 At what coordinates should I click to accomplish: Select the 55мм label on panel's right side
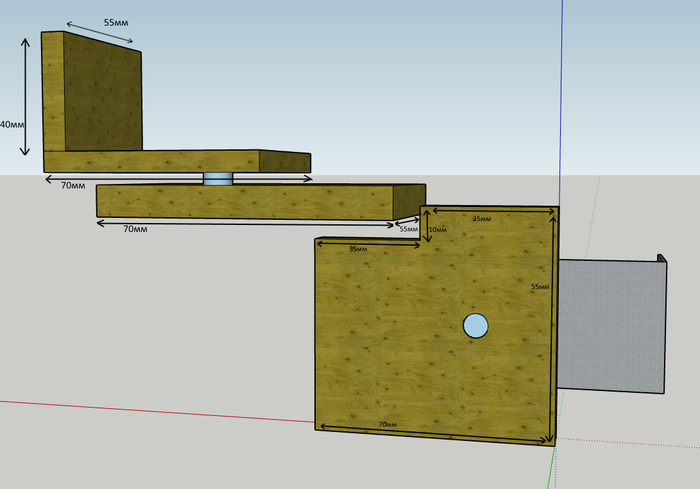(x=539, y=287)
